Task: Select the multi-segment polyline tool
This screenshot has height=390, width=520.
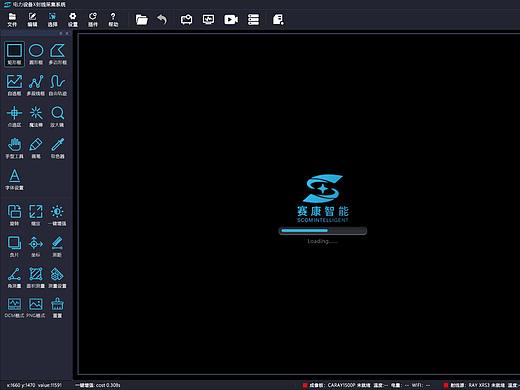Action: click(x=36, y=85)
